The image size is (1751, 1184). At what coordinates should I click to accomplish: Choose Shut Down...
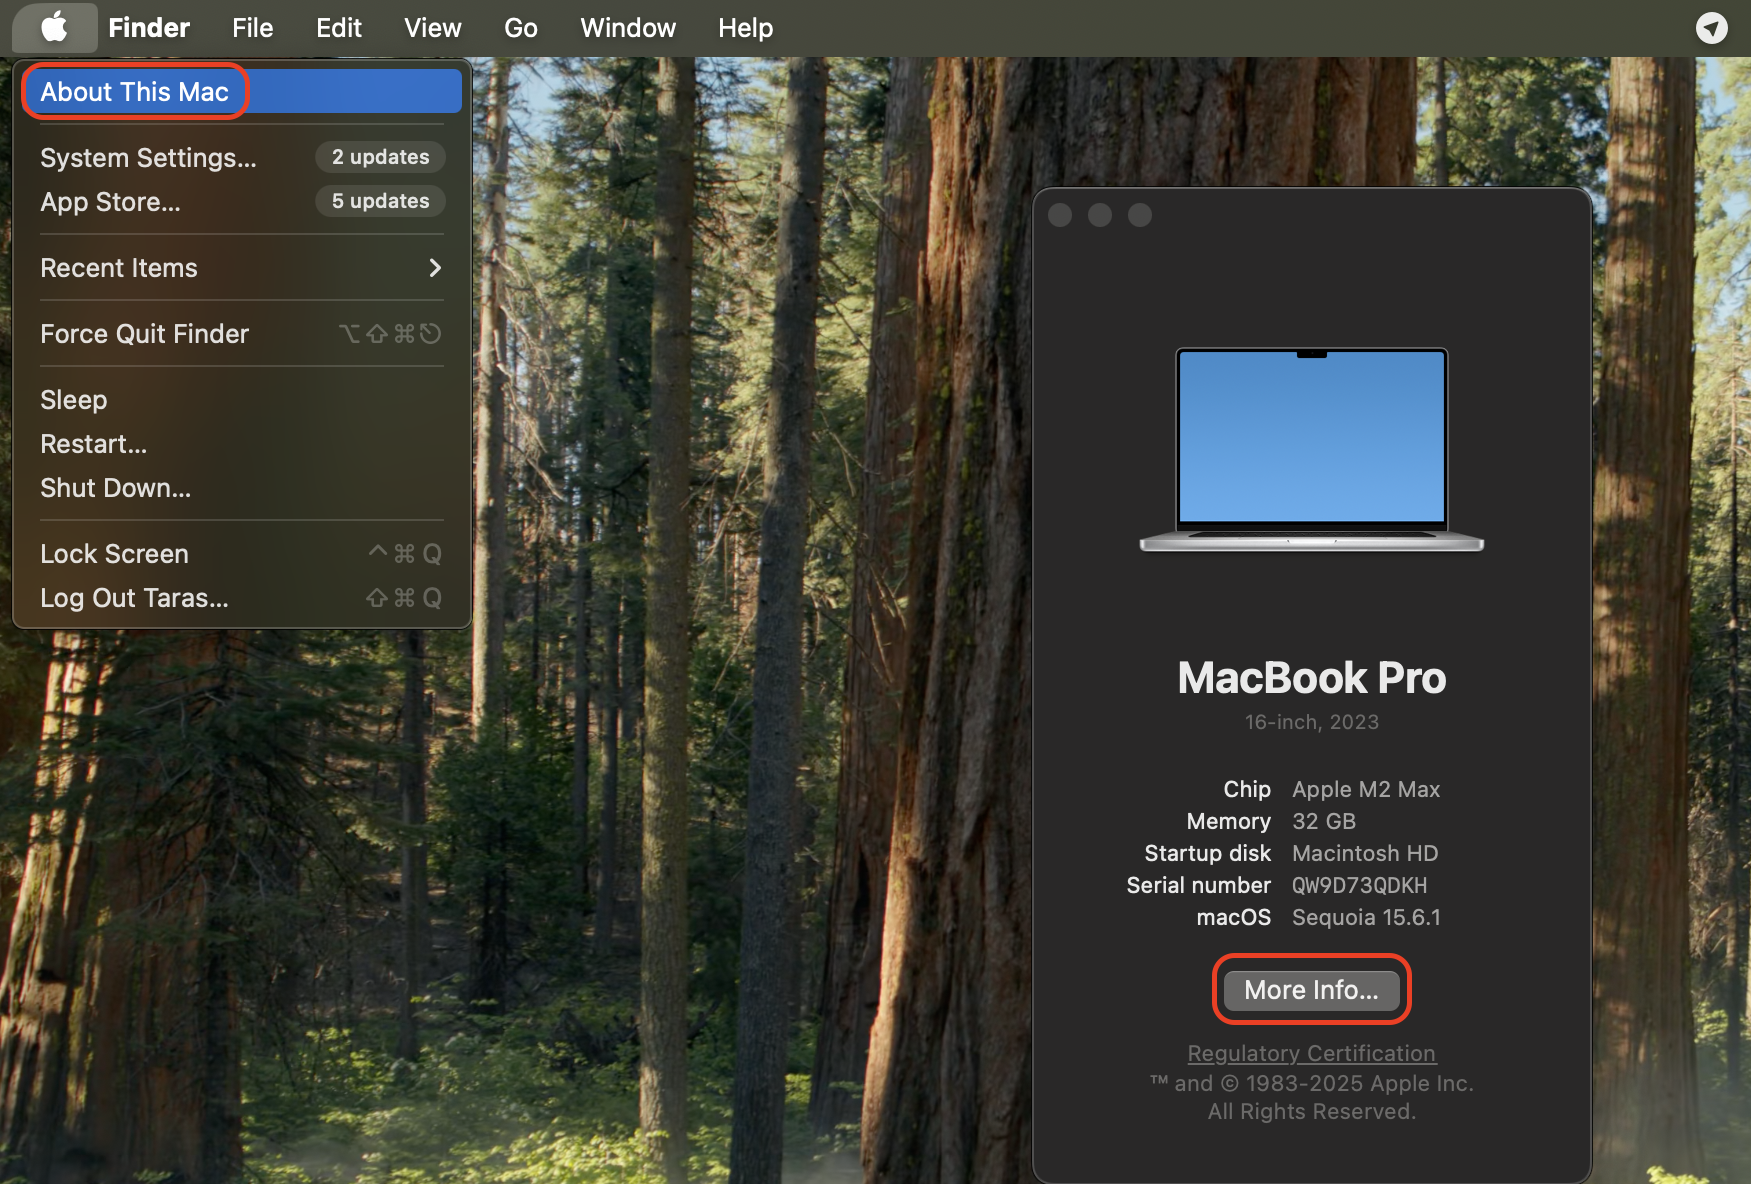point(115,488)
